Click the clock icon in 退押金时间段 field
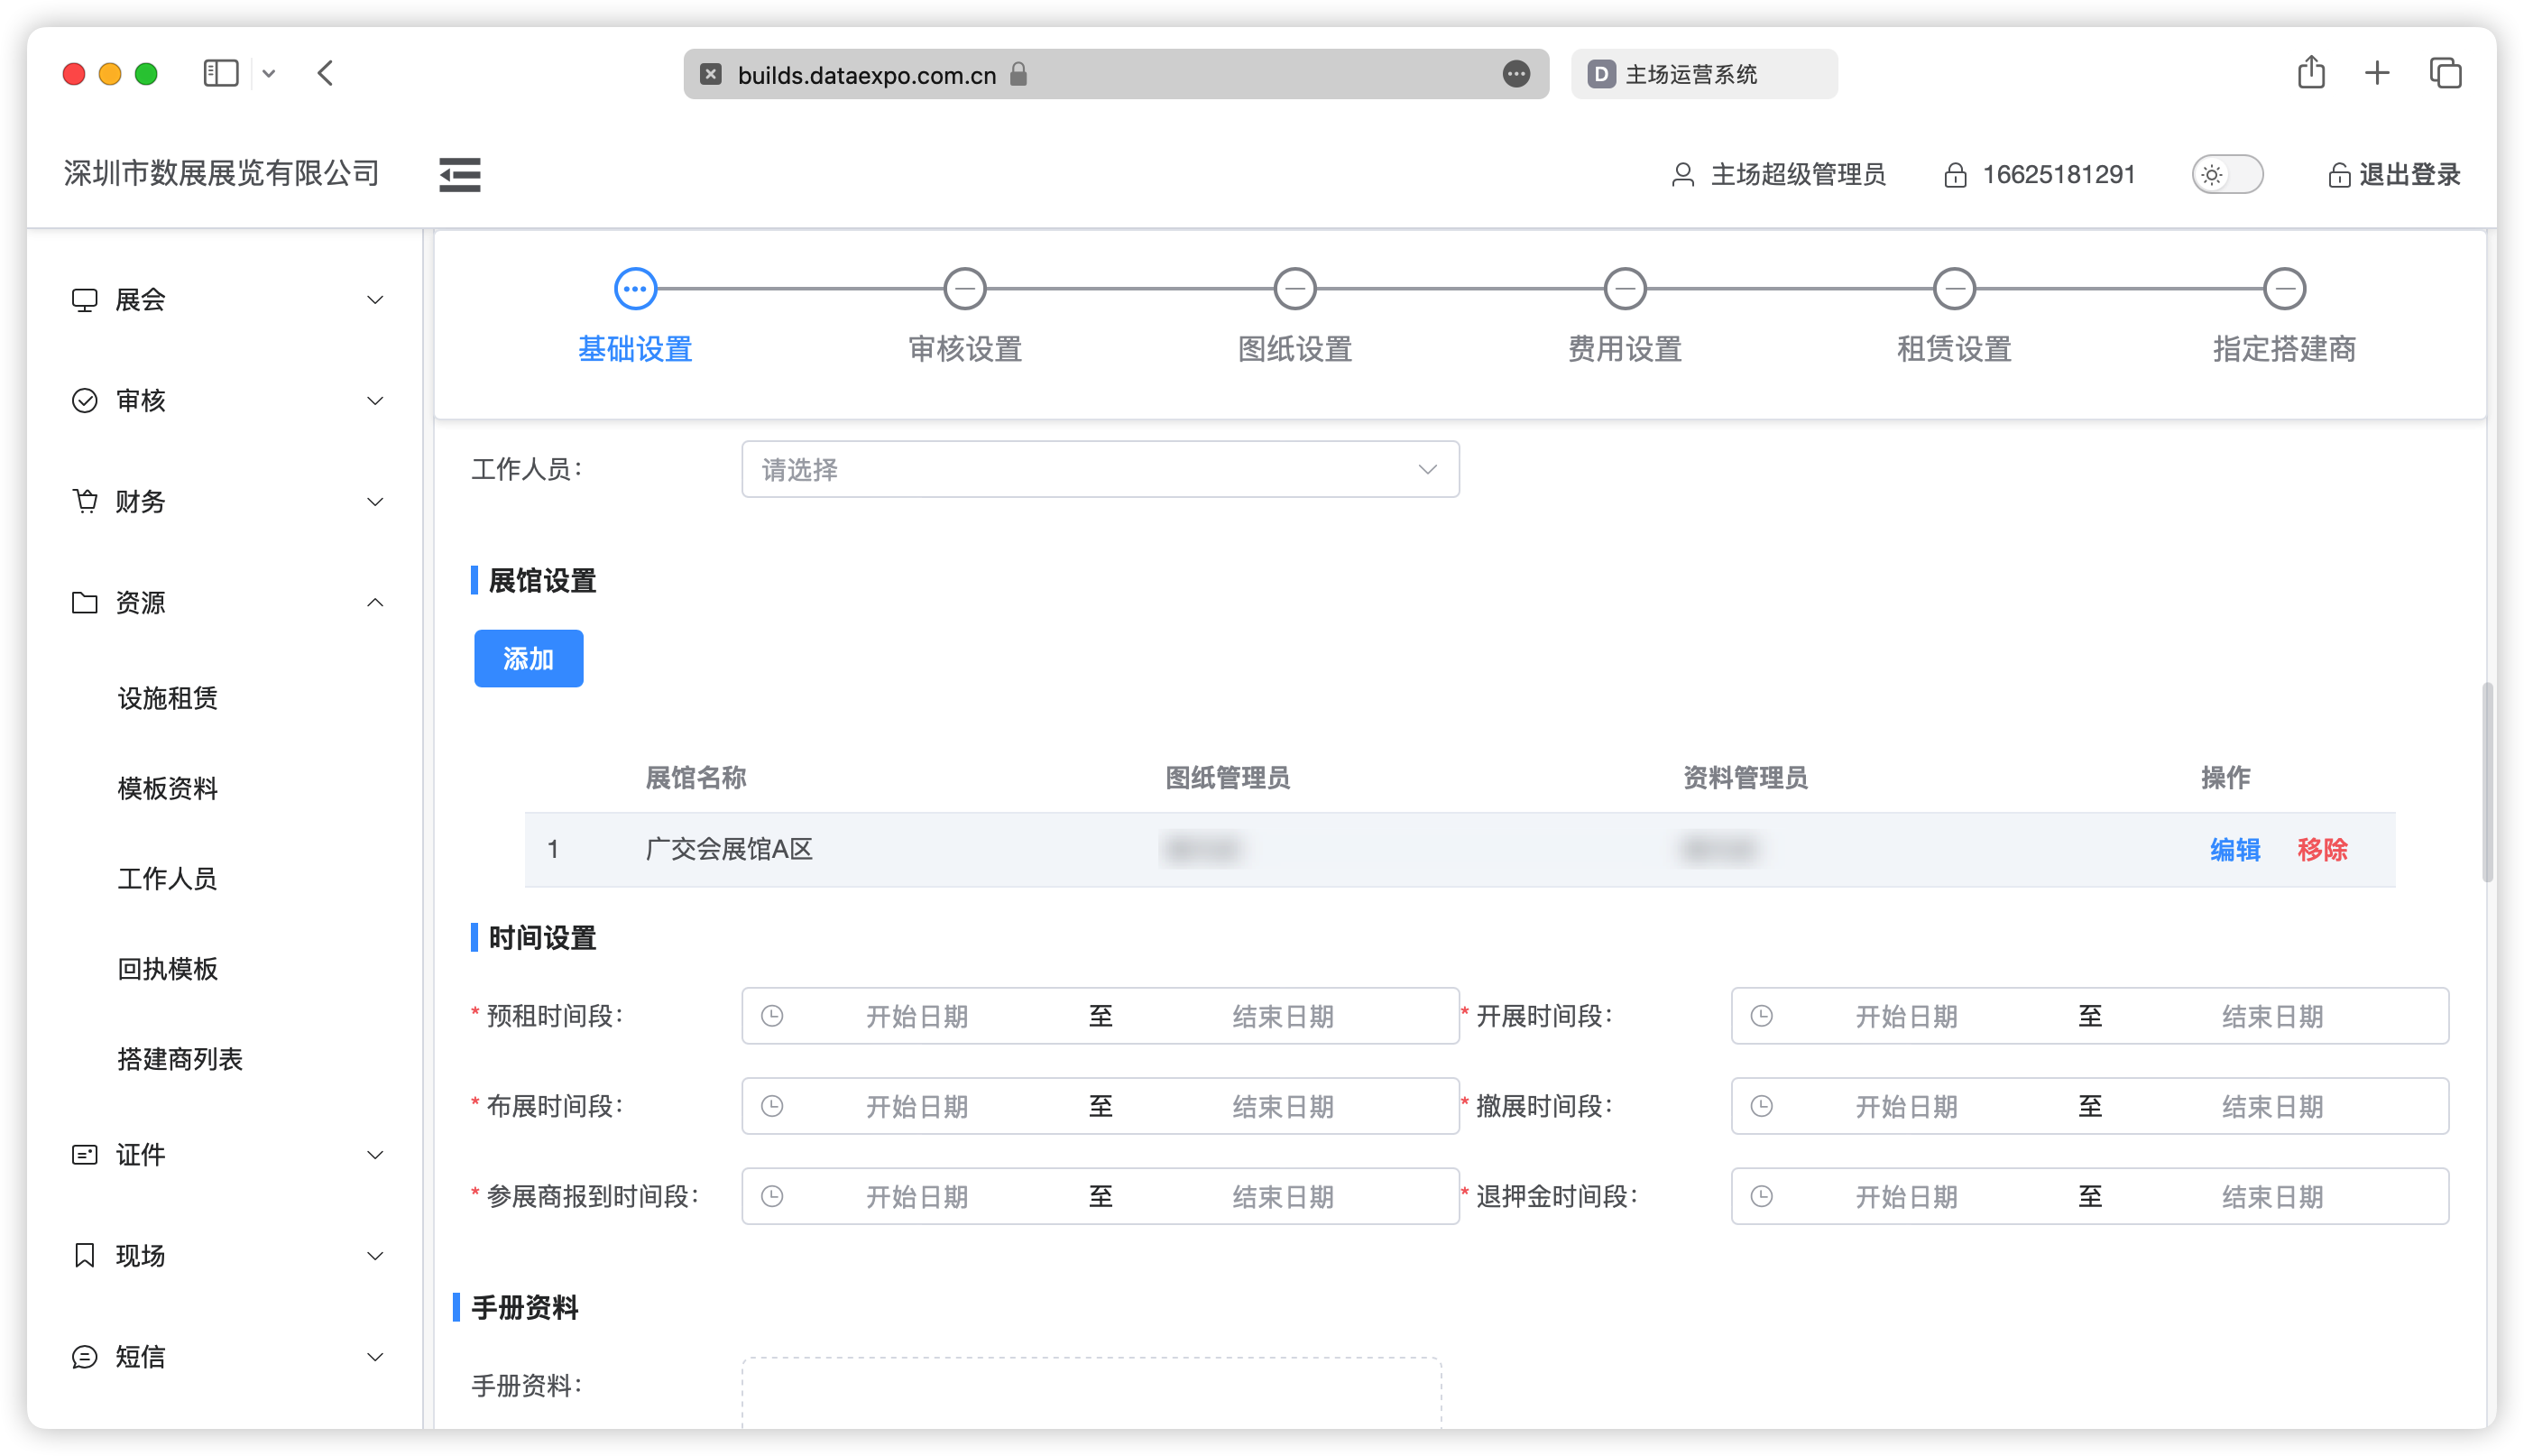The image size is (2524, 1456). click(x=1762, y=1196)
